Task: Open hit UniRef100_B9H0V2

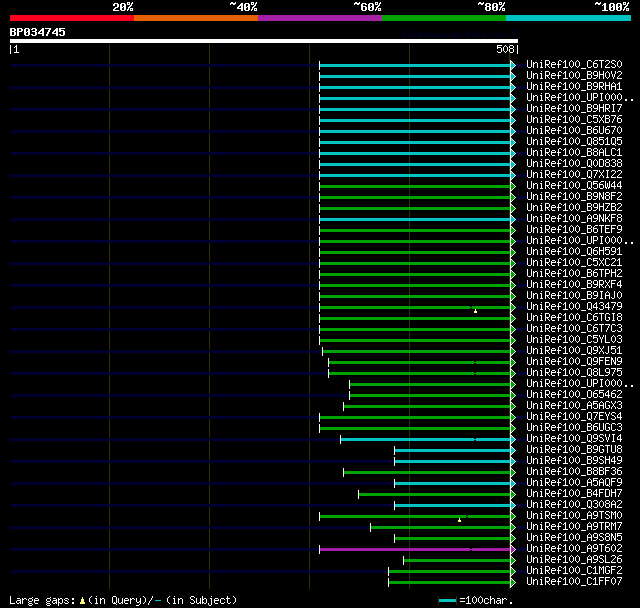Action: [x=574, y=75]
